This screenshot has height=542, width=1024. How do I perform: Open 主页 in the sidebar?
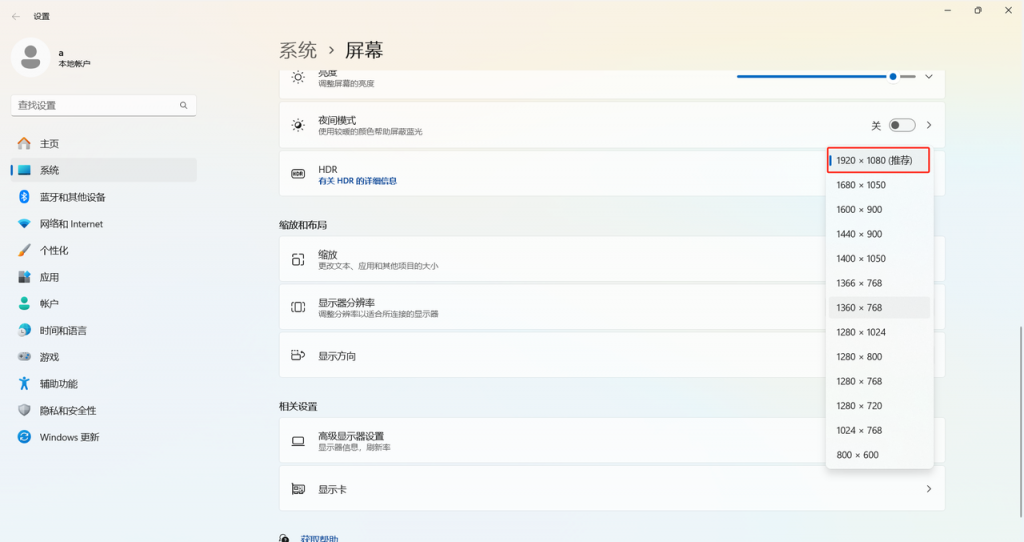(104, 143)
